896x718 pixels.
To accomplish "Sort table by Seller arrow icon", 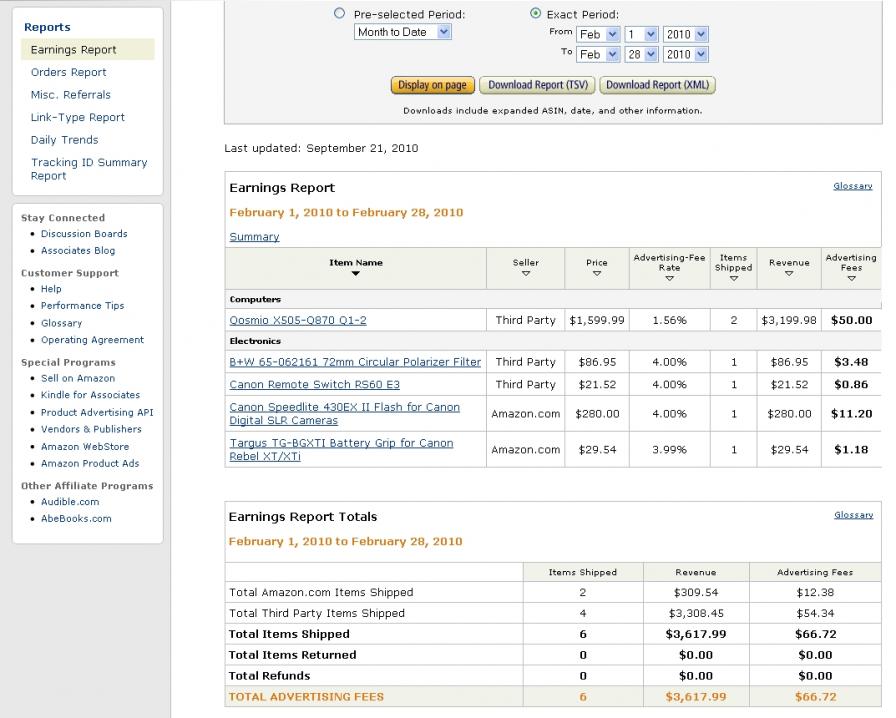I will (x=526, y=274).
